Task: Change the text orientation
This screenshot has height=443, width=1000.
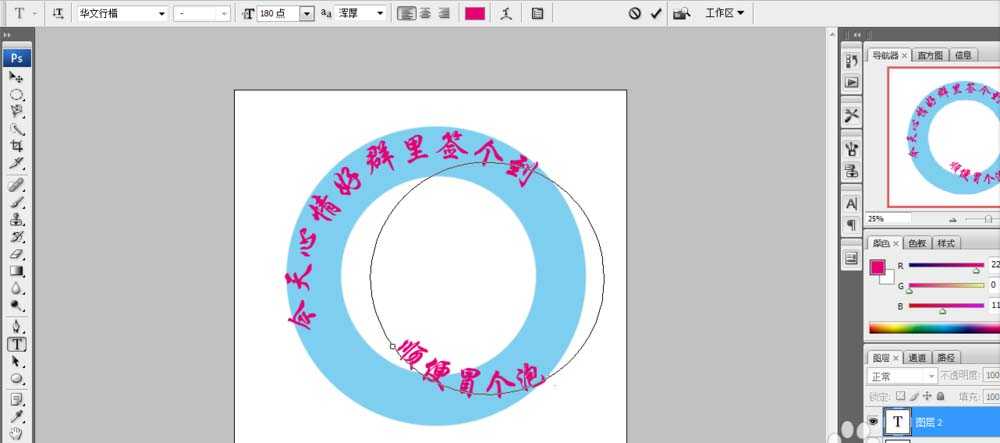Action: click(x=58, y=13)
